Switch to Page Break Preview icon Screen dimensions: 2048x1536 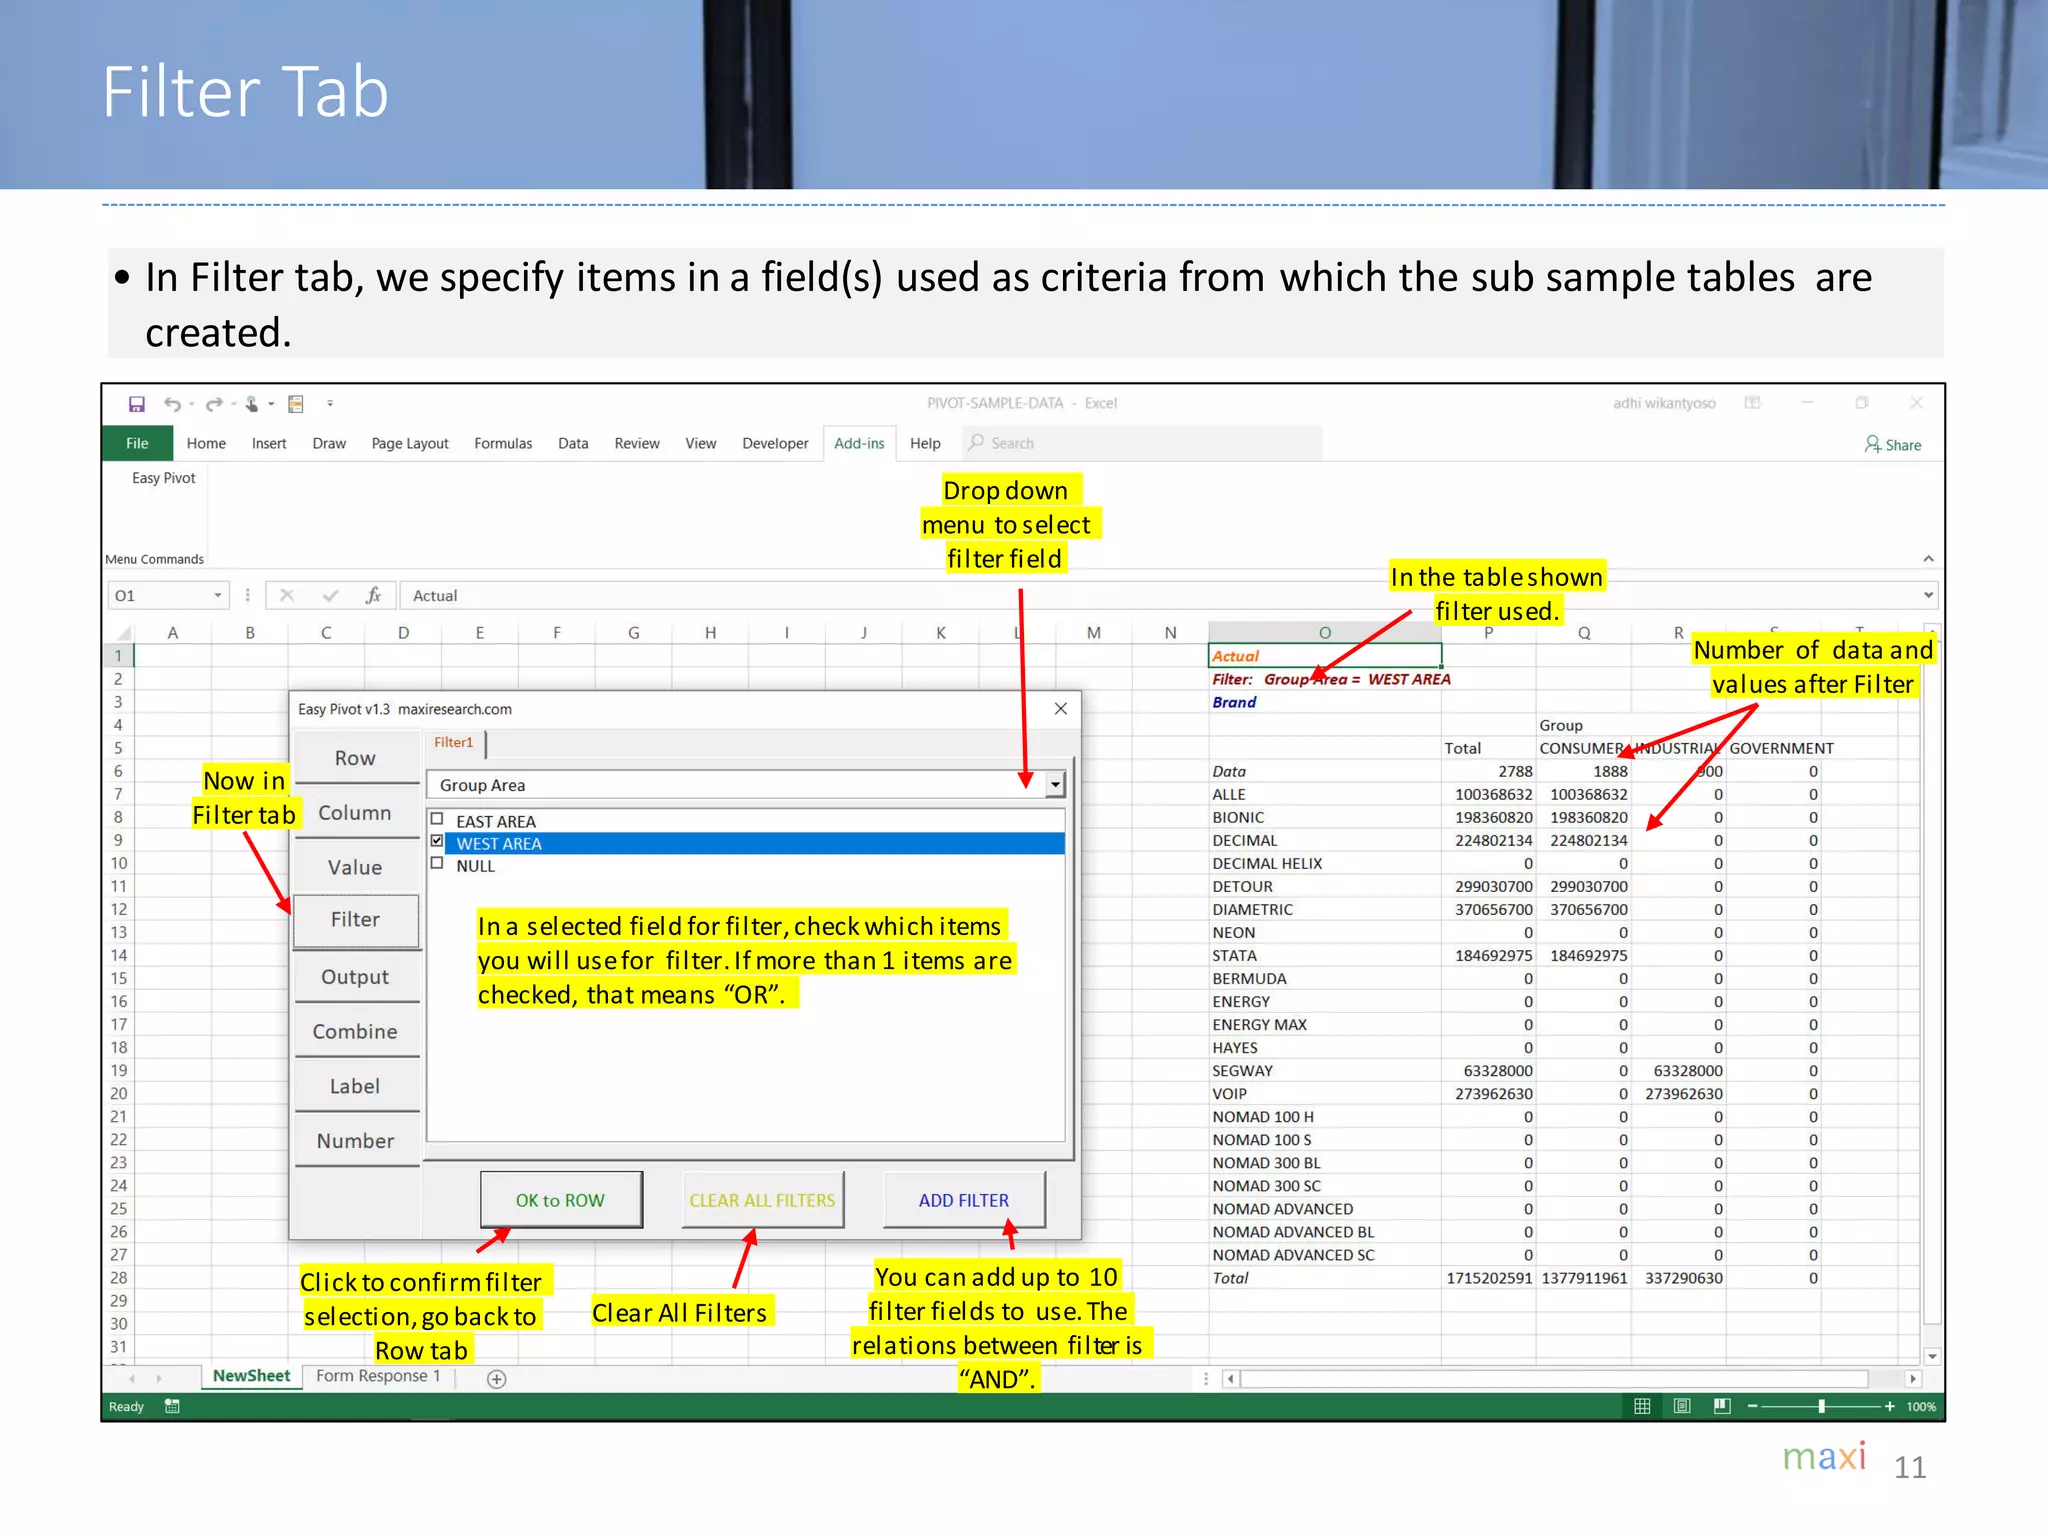[x=1722, y=1406]
